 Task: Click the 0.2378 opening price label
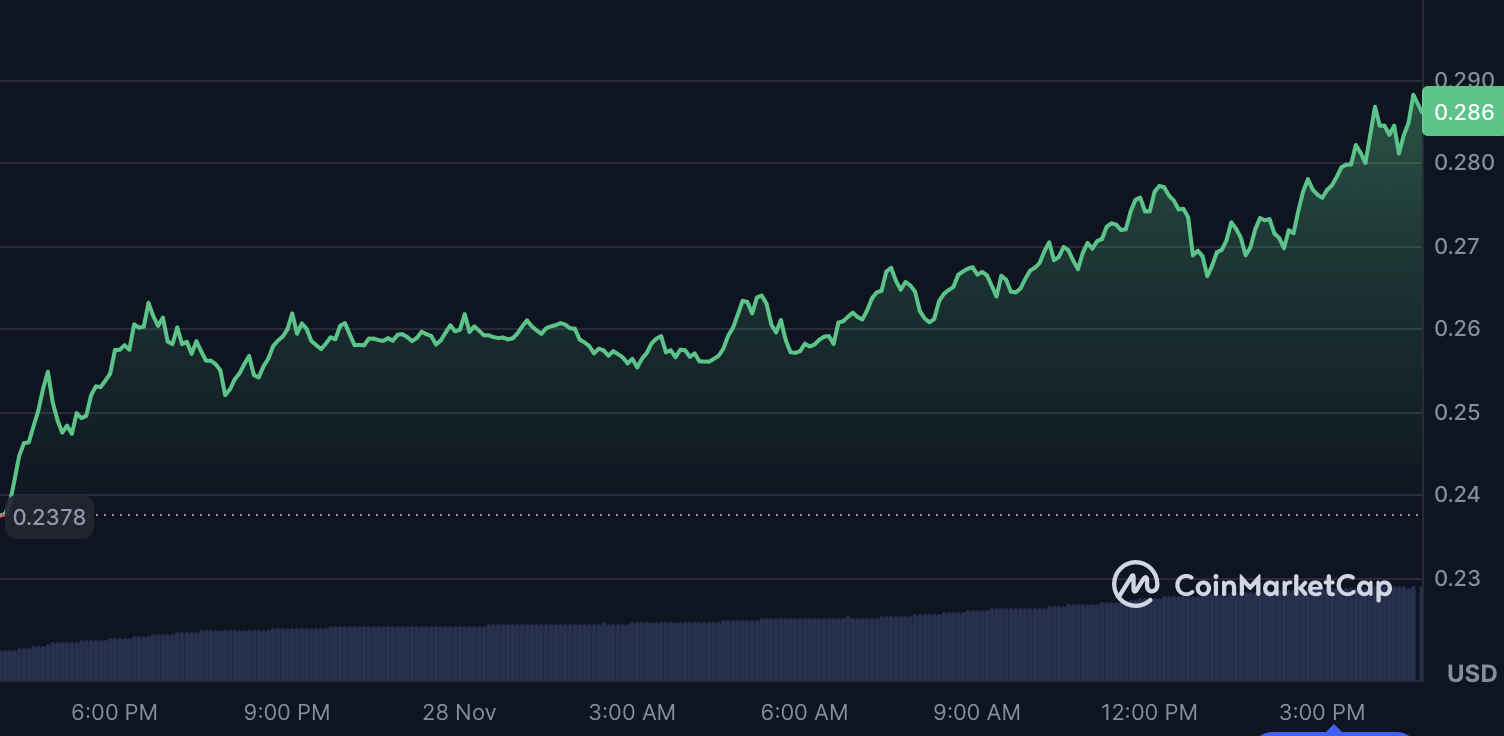click(x=49, y=517)
